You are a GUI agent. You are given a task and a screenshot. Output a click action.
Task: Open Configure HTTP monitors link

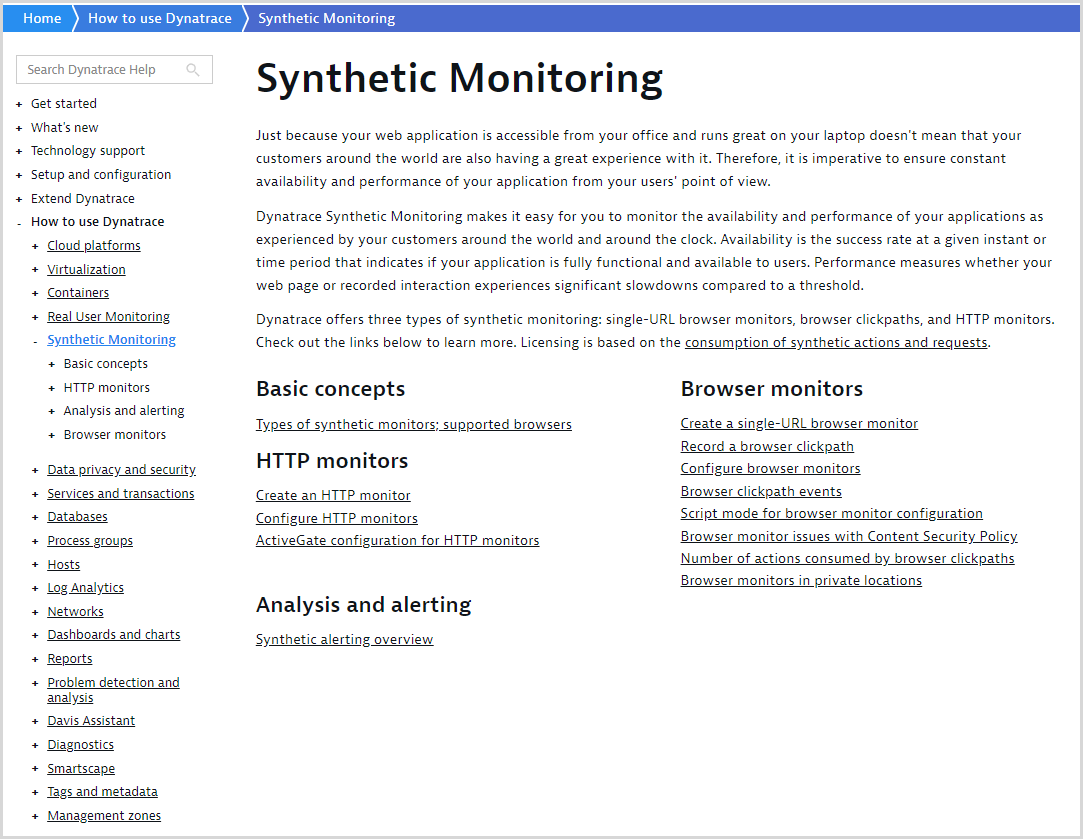click(336, 519)
